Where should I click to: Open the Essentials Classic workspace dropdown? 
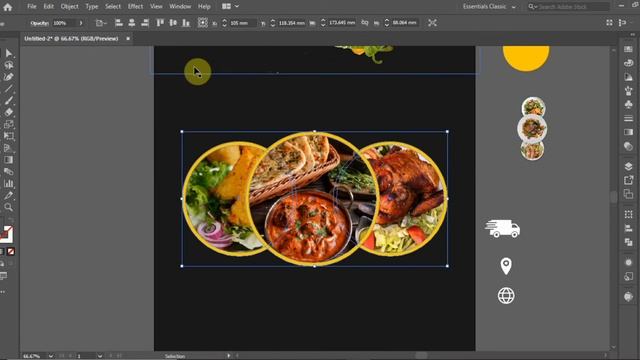(x=489, y=7)
